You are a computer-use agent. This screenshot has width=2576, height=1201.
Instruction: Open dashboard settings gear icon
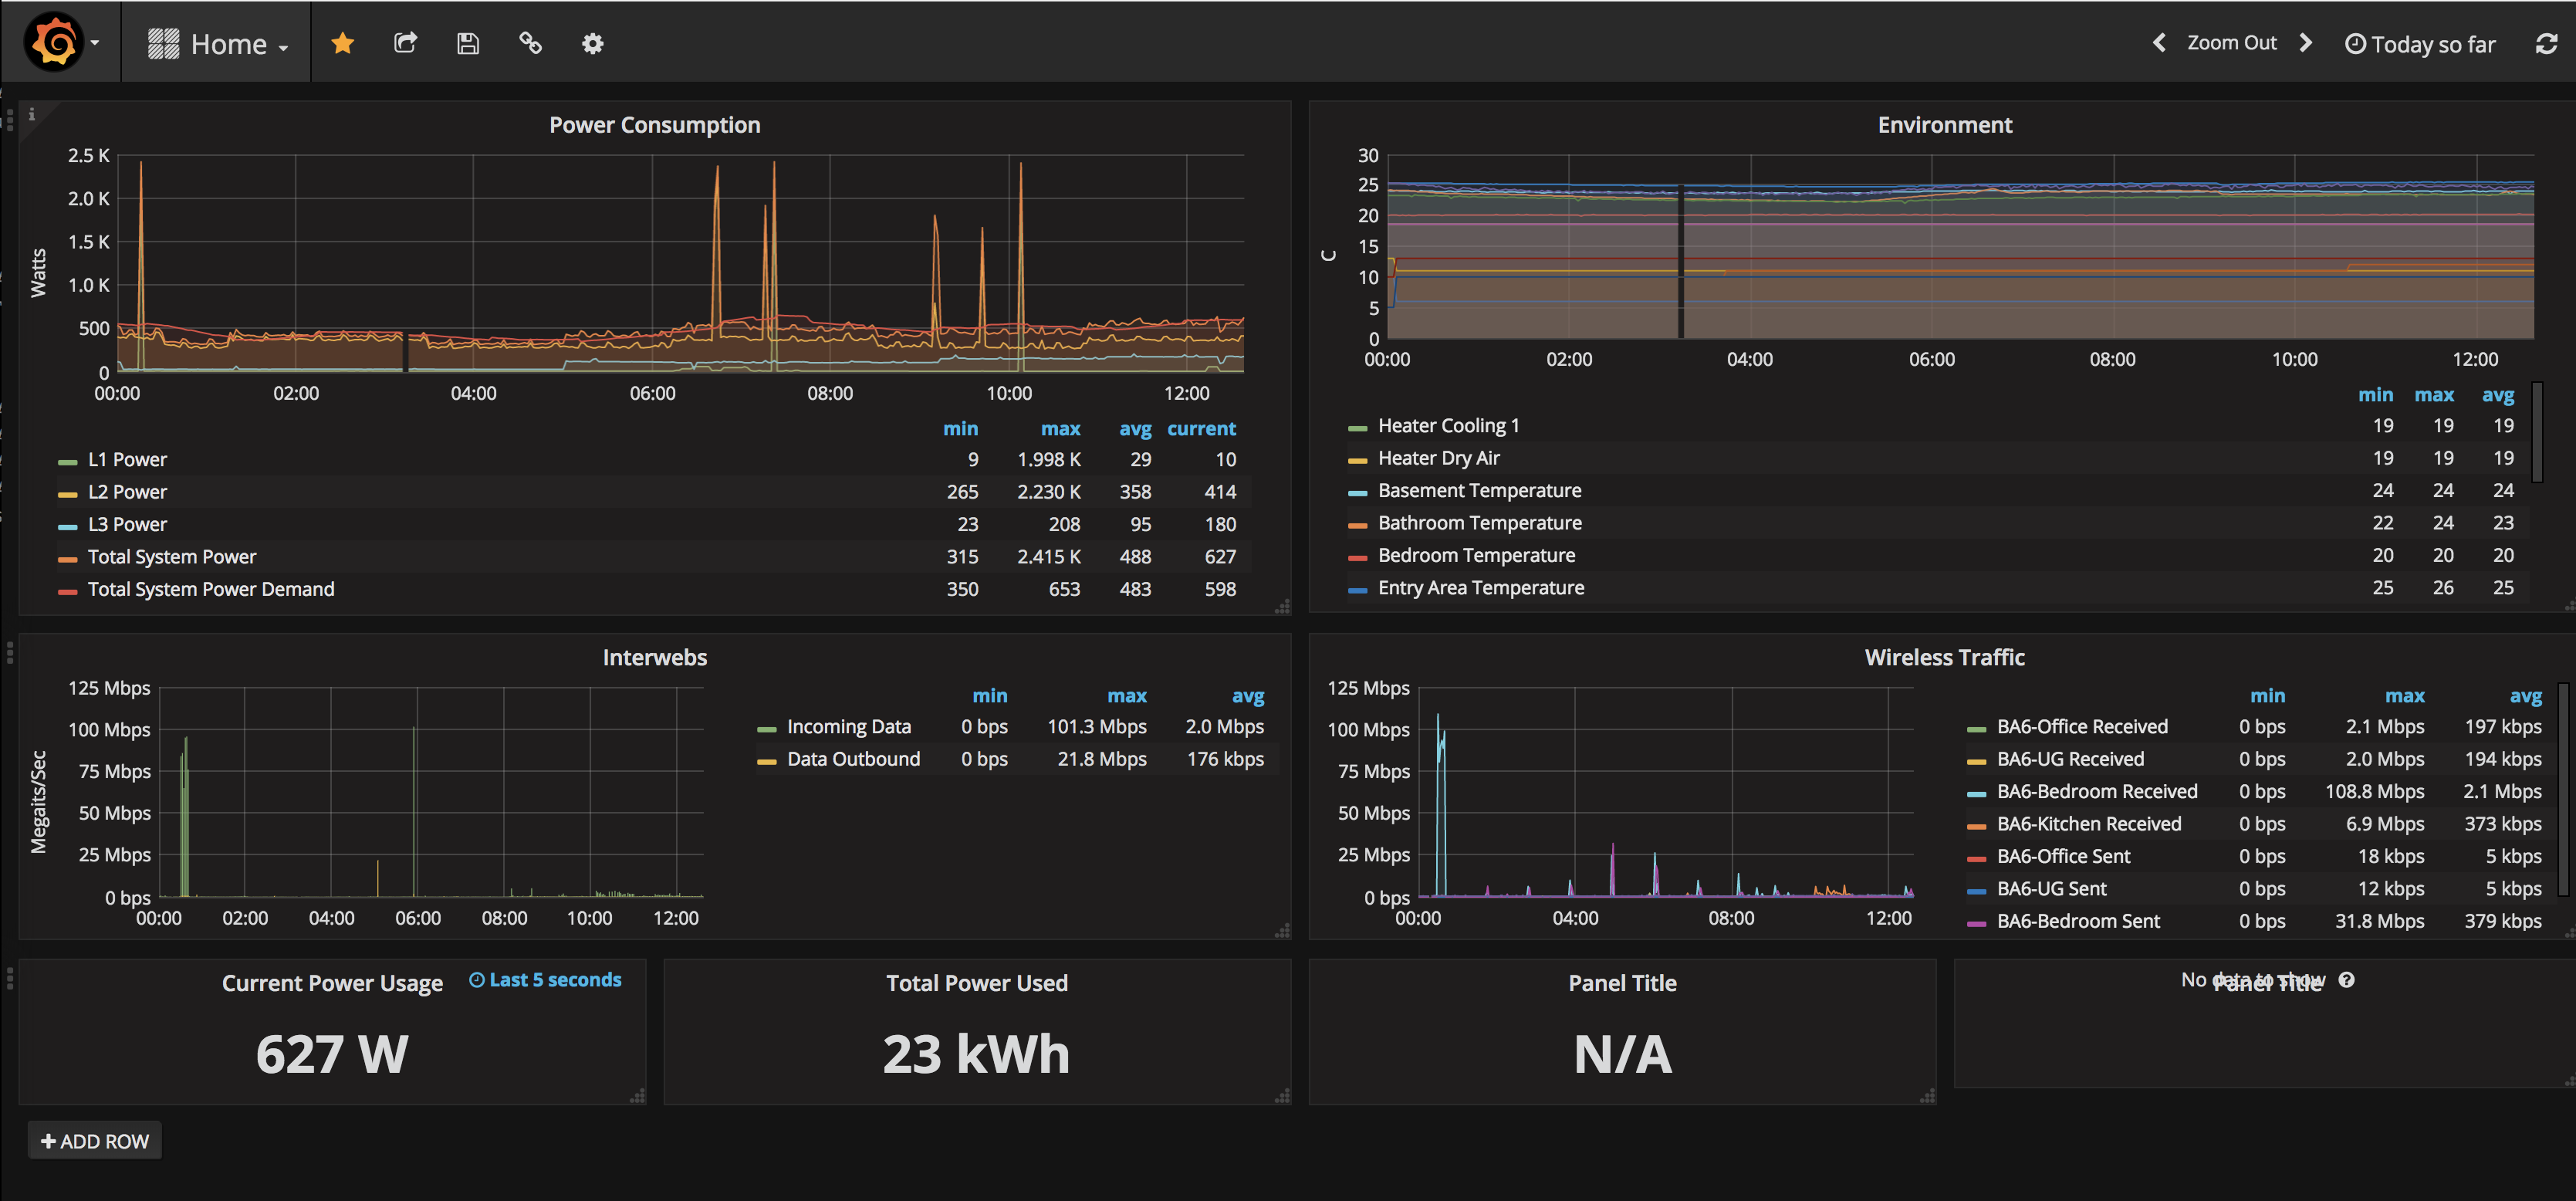tap(593, 43)
